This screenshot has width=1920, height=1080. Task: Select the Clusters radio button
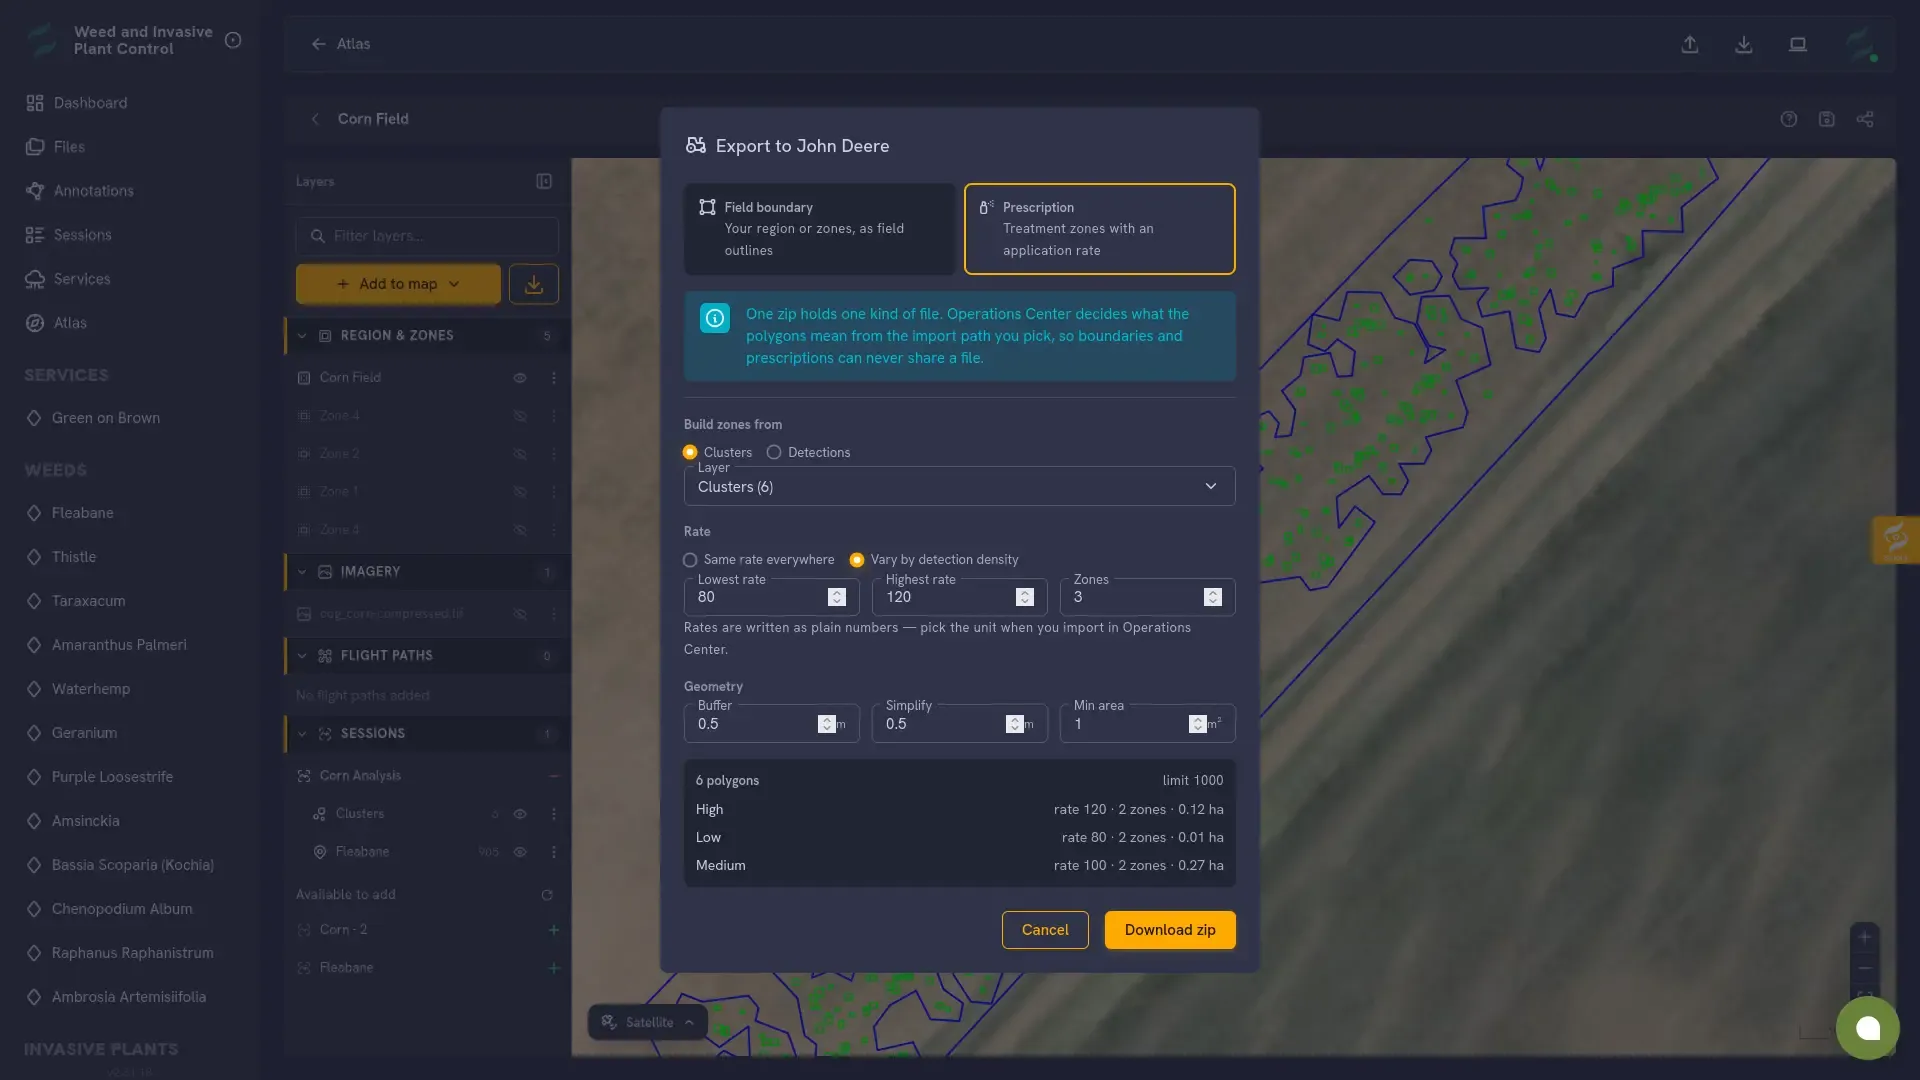(690, 453)
